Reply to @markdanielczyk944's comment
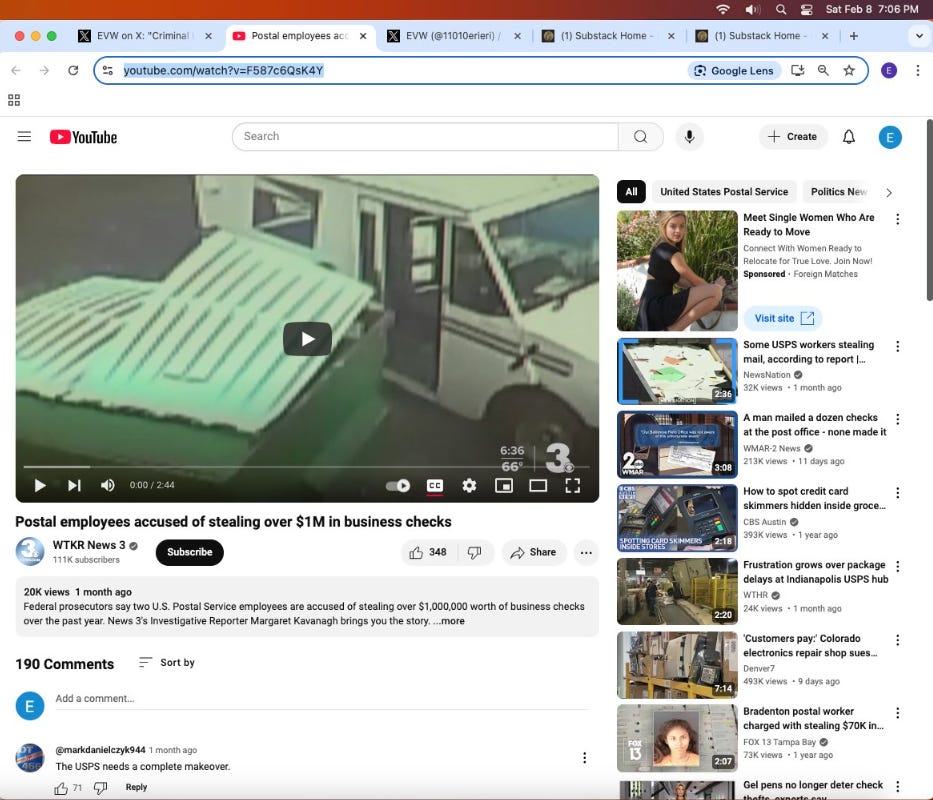933x800 pixels. (136, 787)
